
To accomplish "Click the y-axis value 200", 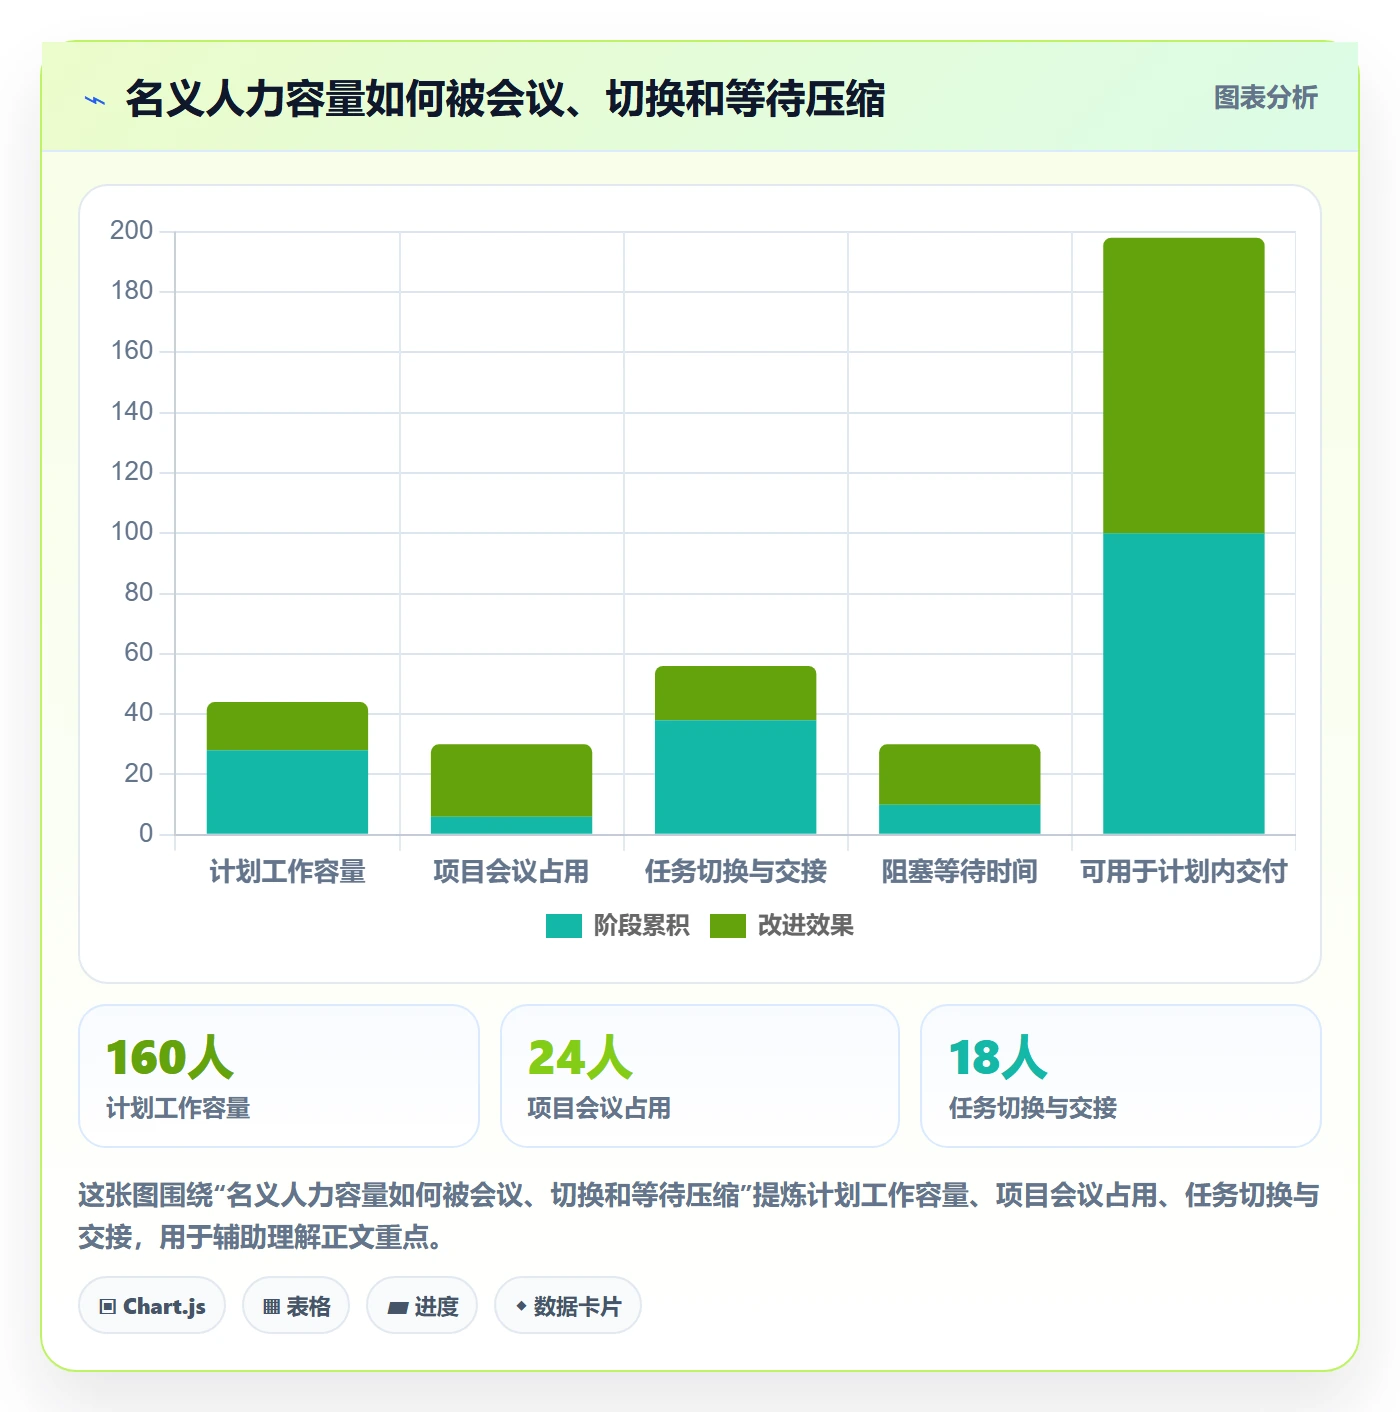I will 131,231.
